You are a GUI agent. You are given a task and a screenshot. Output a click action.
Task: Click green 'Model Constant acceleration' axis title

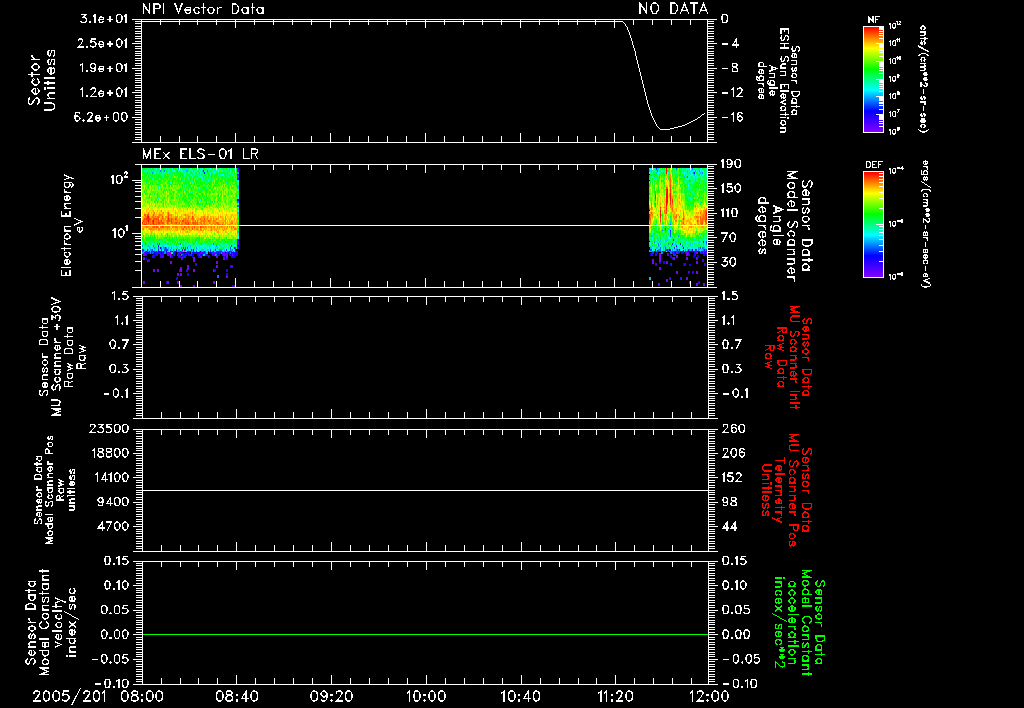(x=799, y=622)
